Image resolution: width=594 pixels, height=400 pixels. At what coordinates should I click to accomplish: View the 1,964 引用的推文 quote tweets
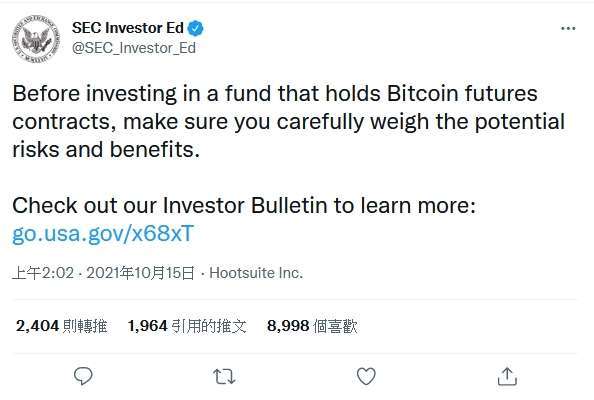tap(187, 326)
